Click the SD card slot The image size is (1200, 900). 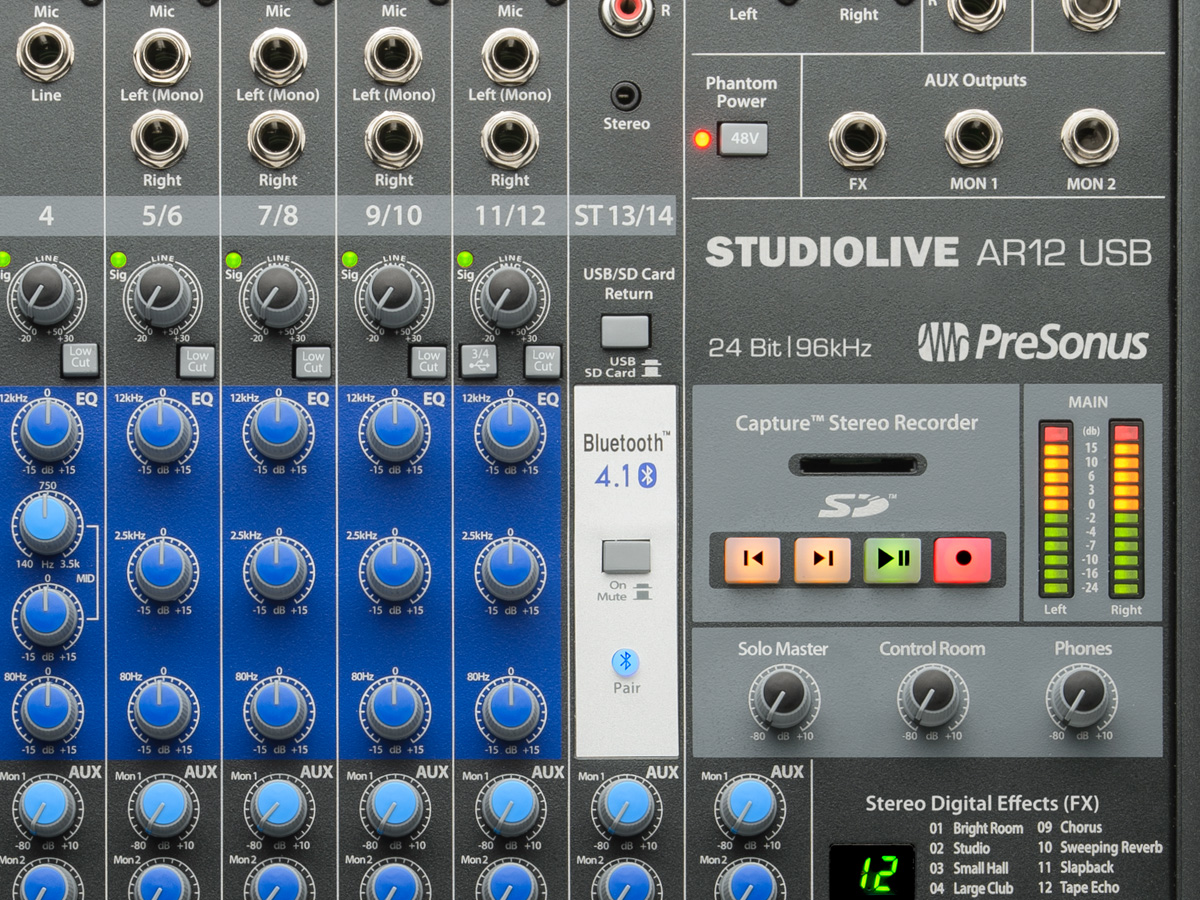(857, 465)
